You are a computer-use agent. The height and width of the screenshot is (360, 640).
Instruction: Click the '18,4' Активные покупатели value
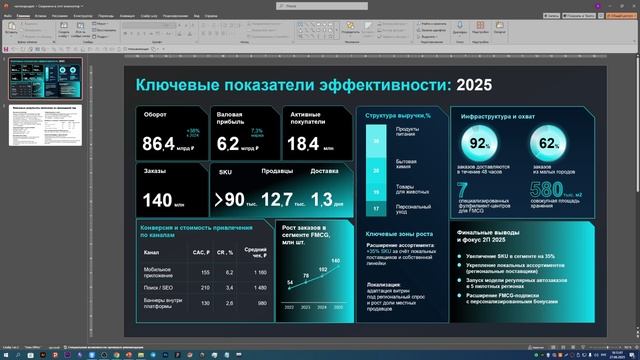[303, 144]
